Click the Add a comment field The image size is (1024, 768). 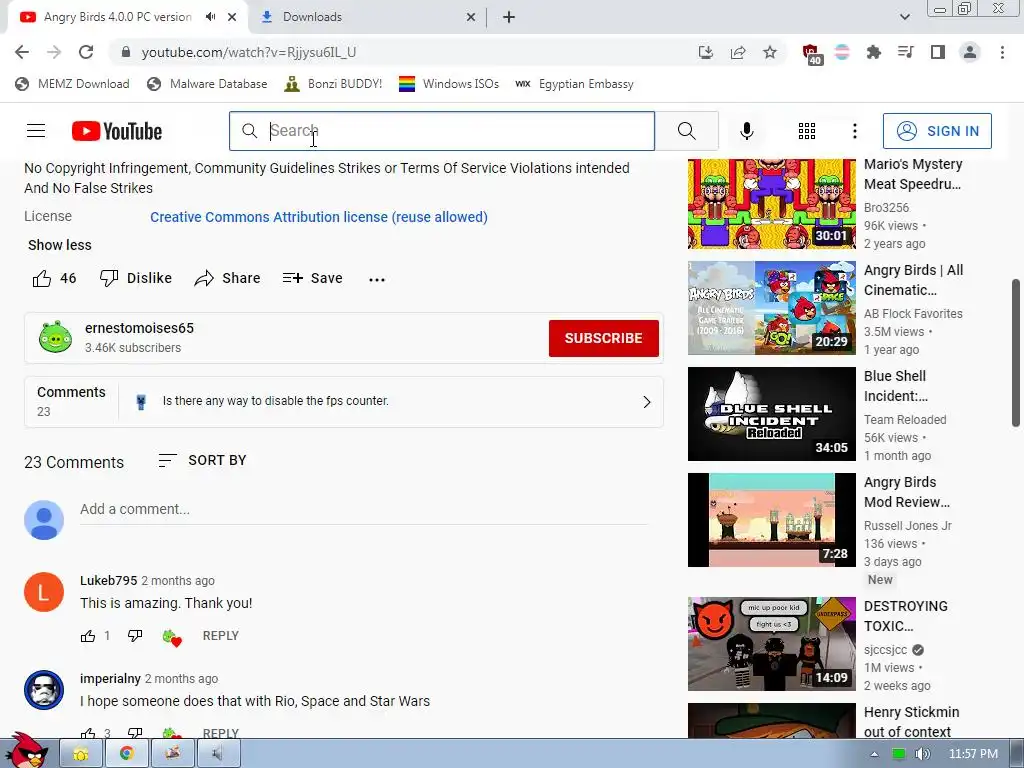364,509
